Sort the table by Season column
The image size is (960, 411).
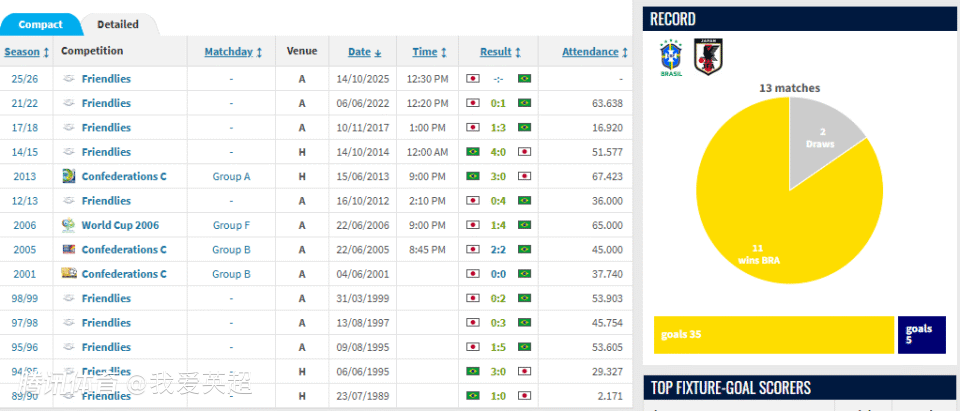click(x=26, y=52)
